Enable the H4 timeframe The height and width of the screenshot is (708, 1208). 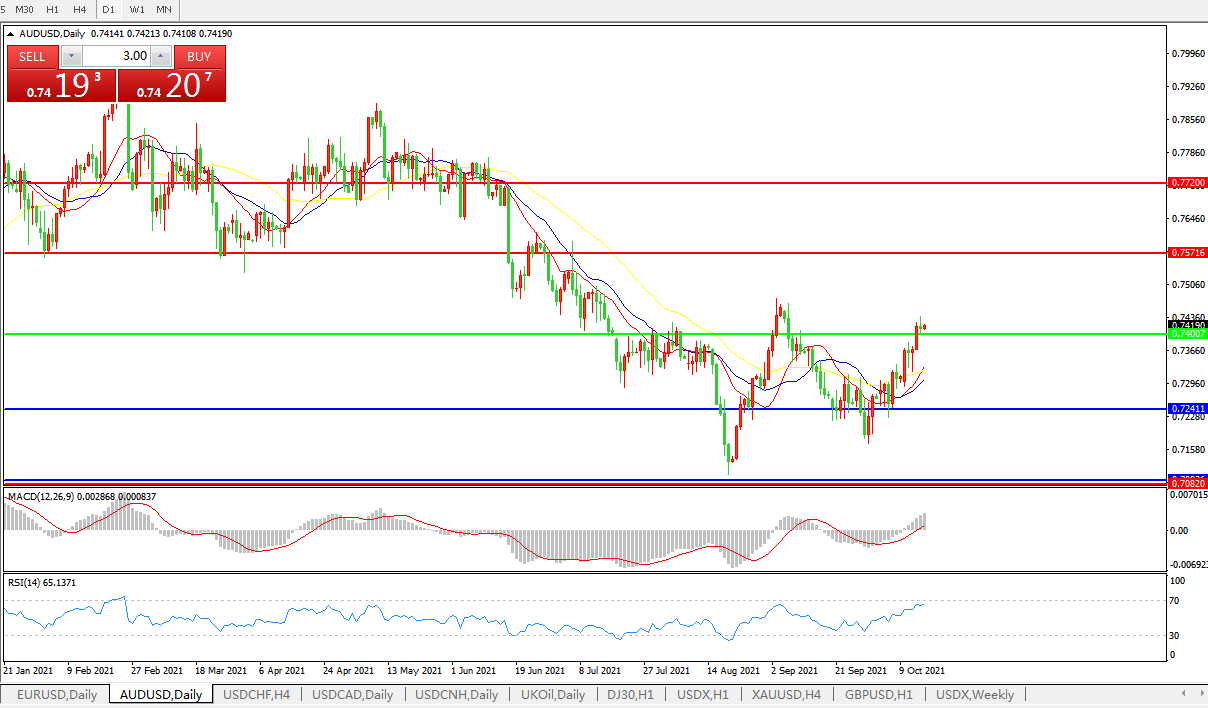[x=79, y=9]
